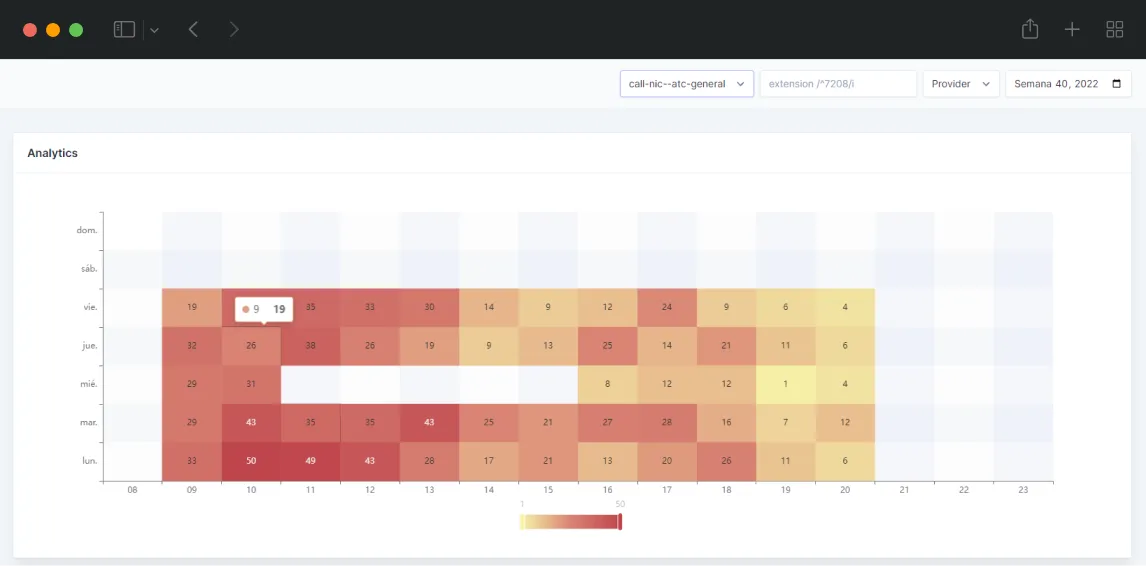Click Thursday 11h cell showing 38
The width and height of the screenshot is (1146, 570).
point(310,346)
